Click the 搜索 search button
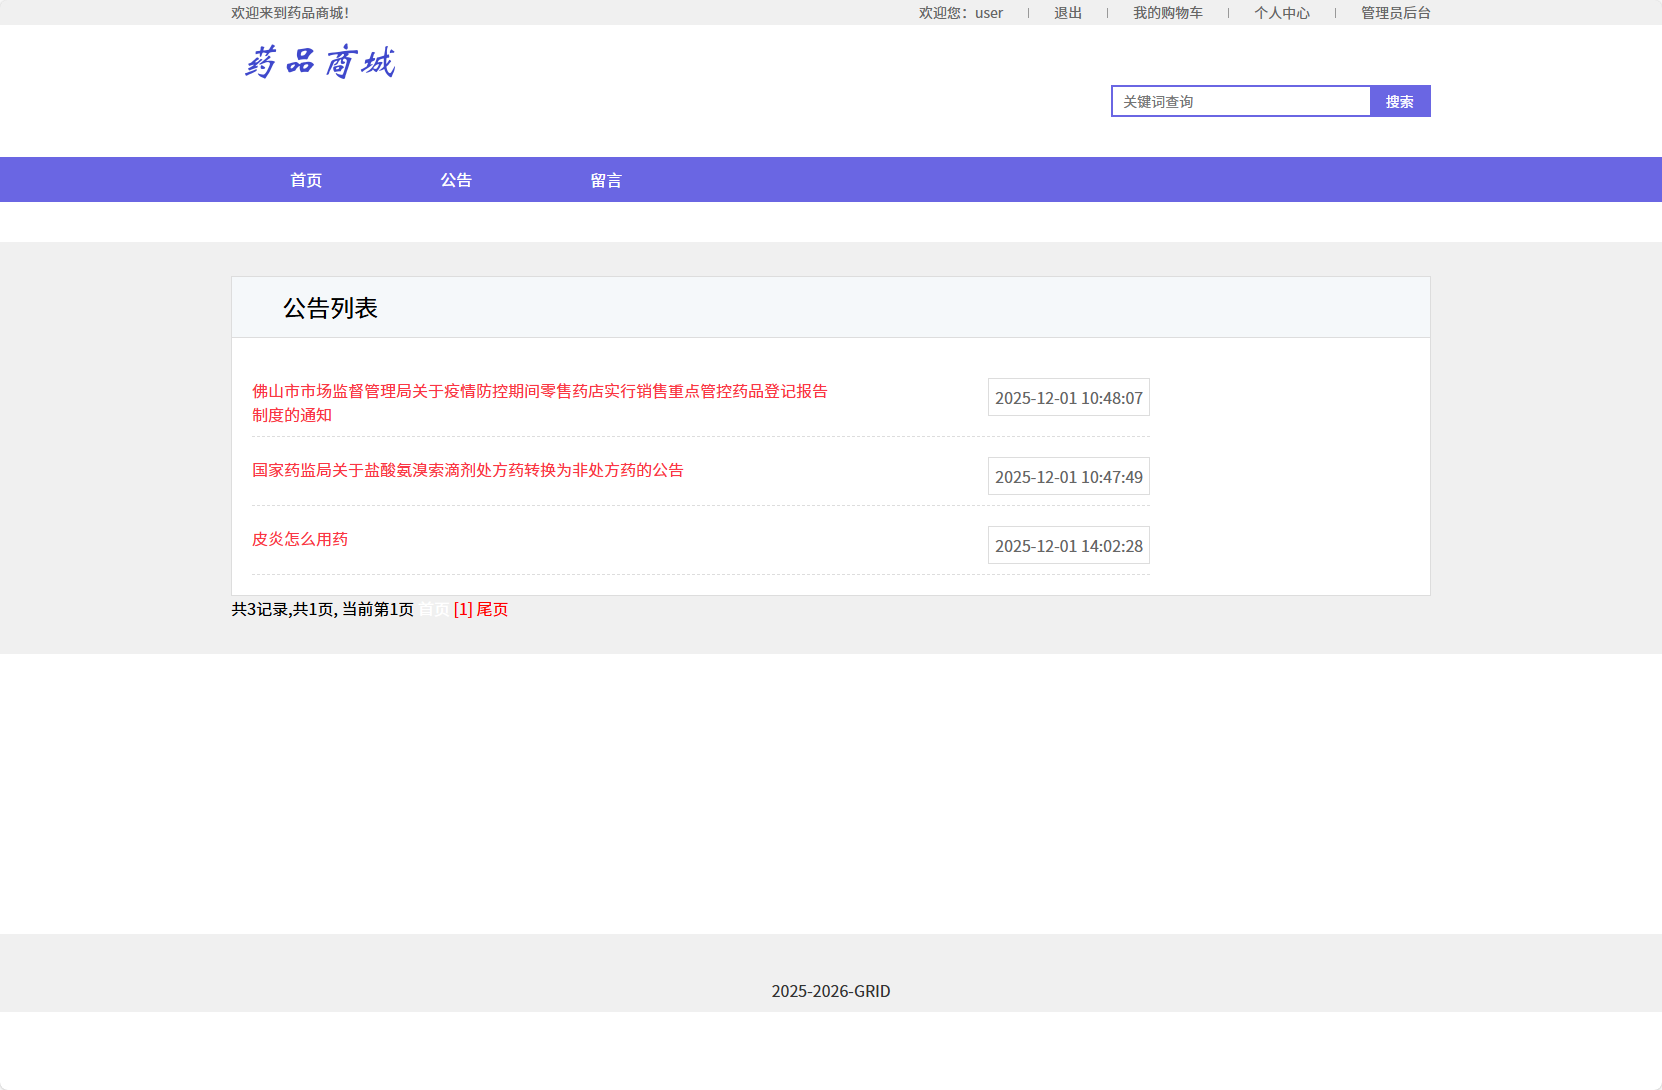The image size is (1662, 1090). [x=1400, y=101]
